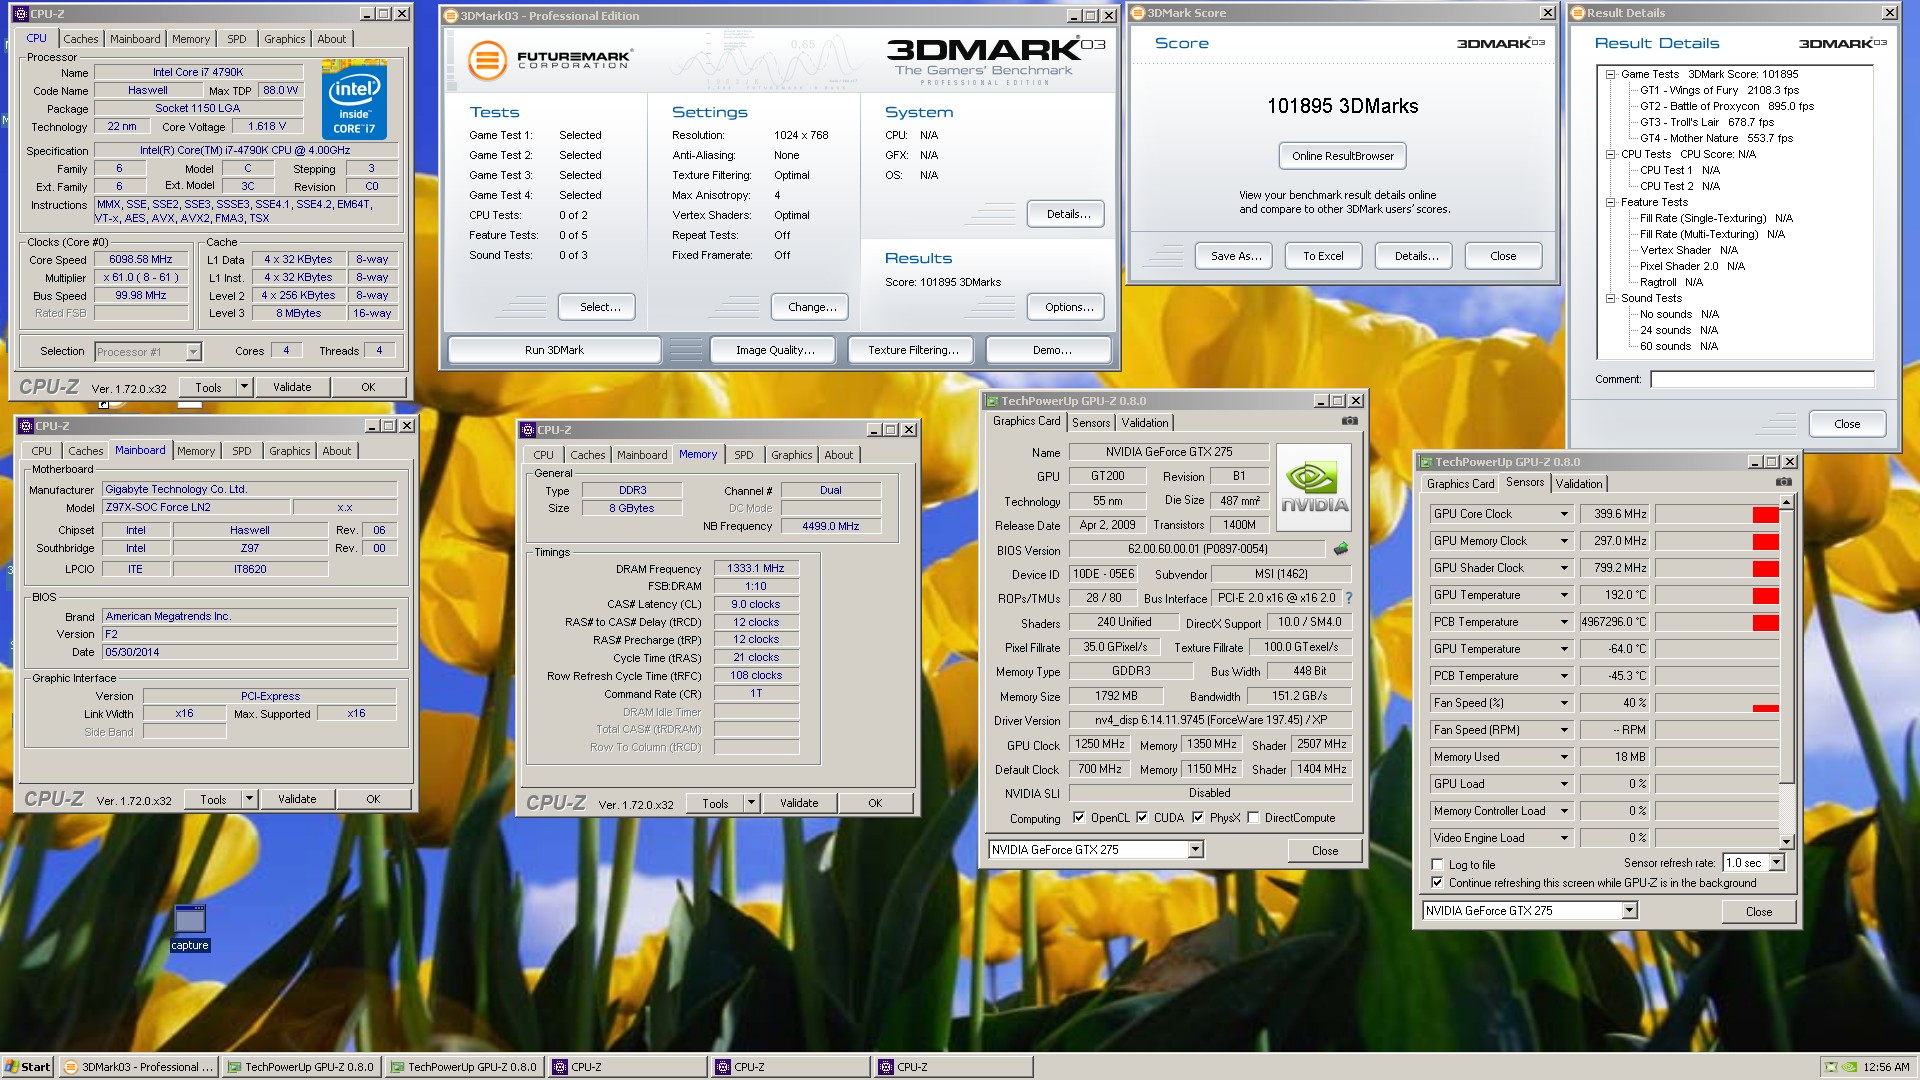Click the BIOS save icon next to BIOS Version

coord(1341,549)
